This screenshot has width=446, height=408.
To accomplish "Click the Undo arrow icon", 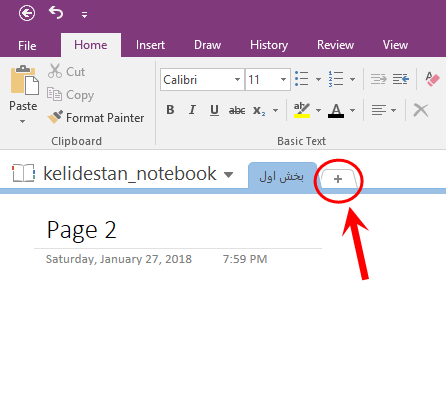I will [56, 13].
